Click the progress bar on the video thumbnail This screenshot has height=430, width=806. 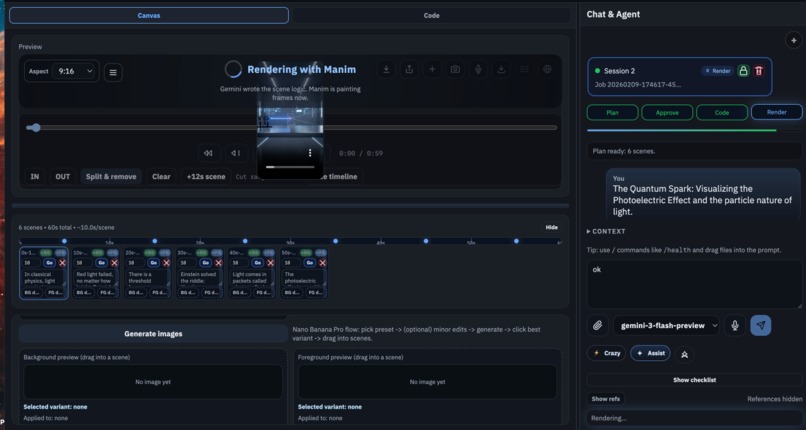(x=290, y=167)
